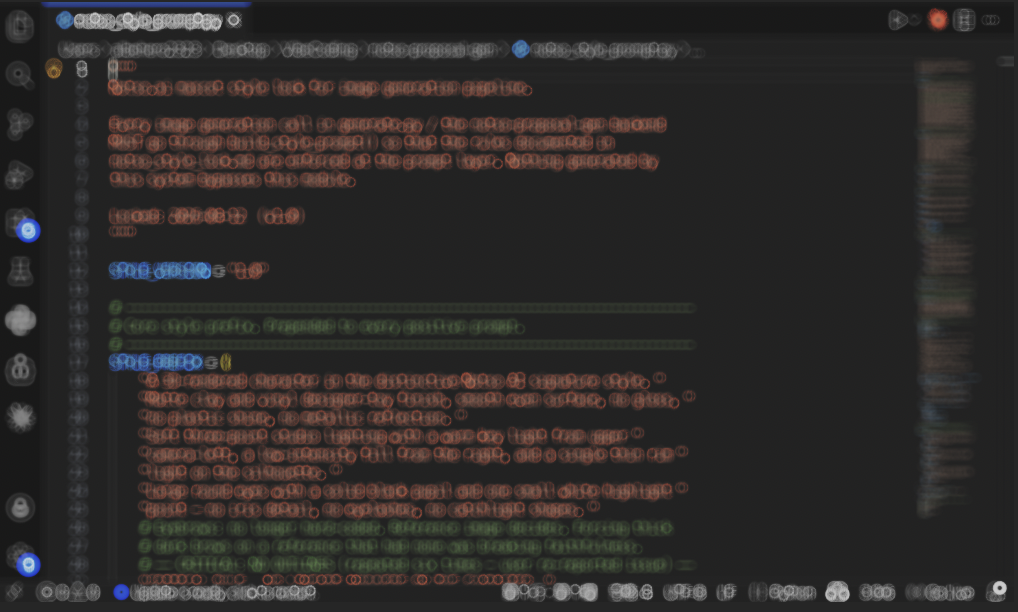
Task: Click the unsaved dot on the file tab
Action: tap(234, 21)
